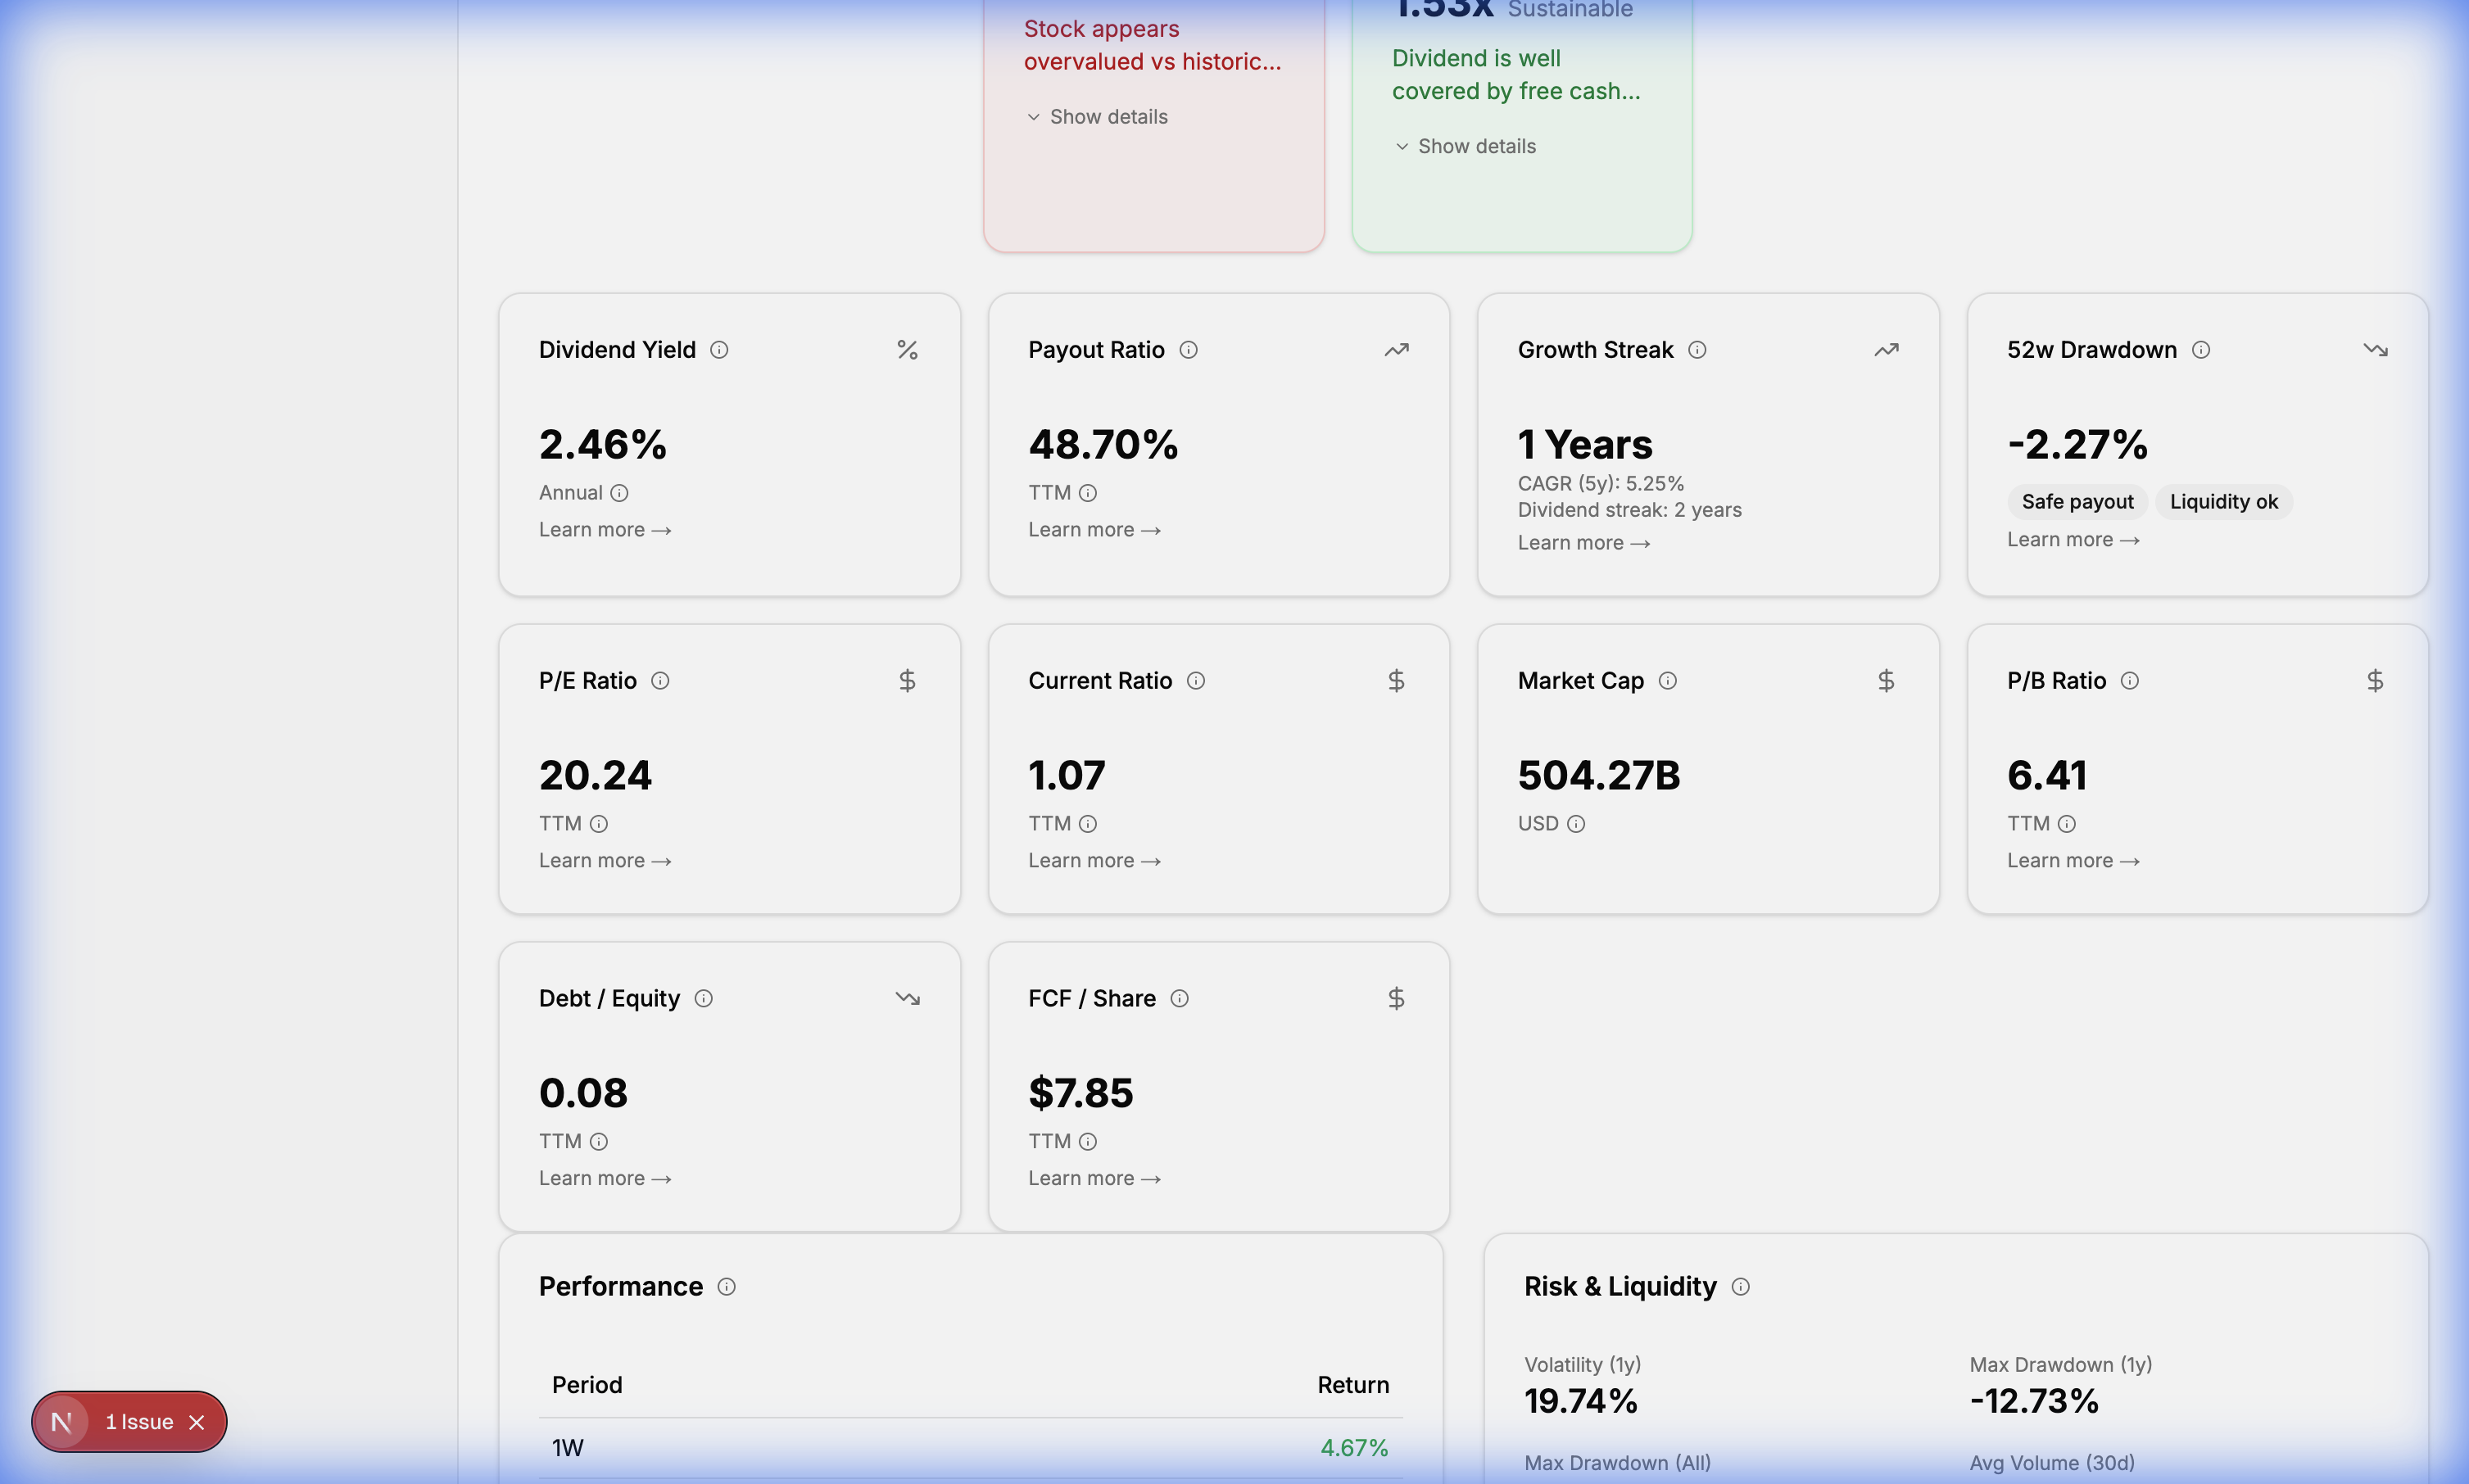The width and height of the screenshot is (2469, 1484).
Task: Follow Learn more link in P/B Ratio card
Action: (x=2072, y=861)
